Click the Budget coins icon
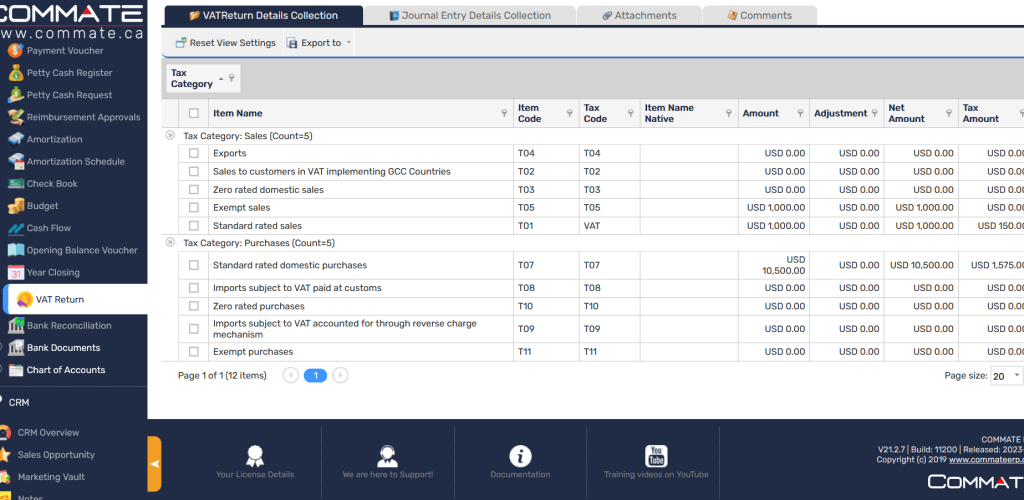Viewport: 1024px width, 500px height. (x=16, y=206)
